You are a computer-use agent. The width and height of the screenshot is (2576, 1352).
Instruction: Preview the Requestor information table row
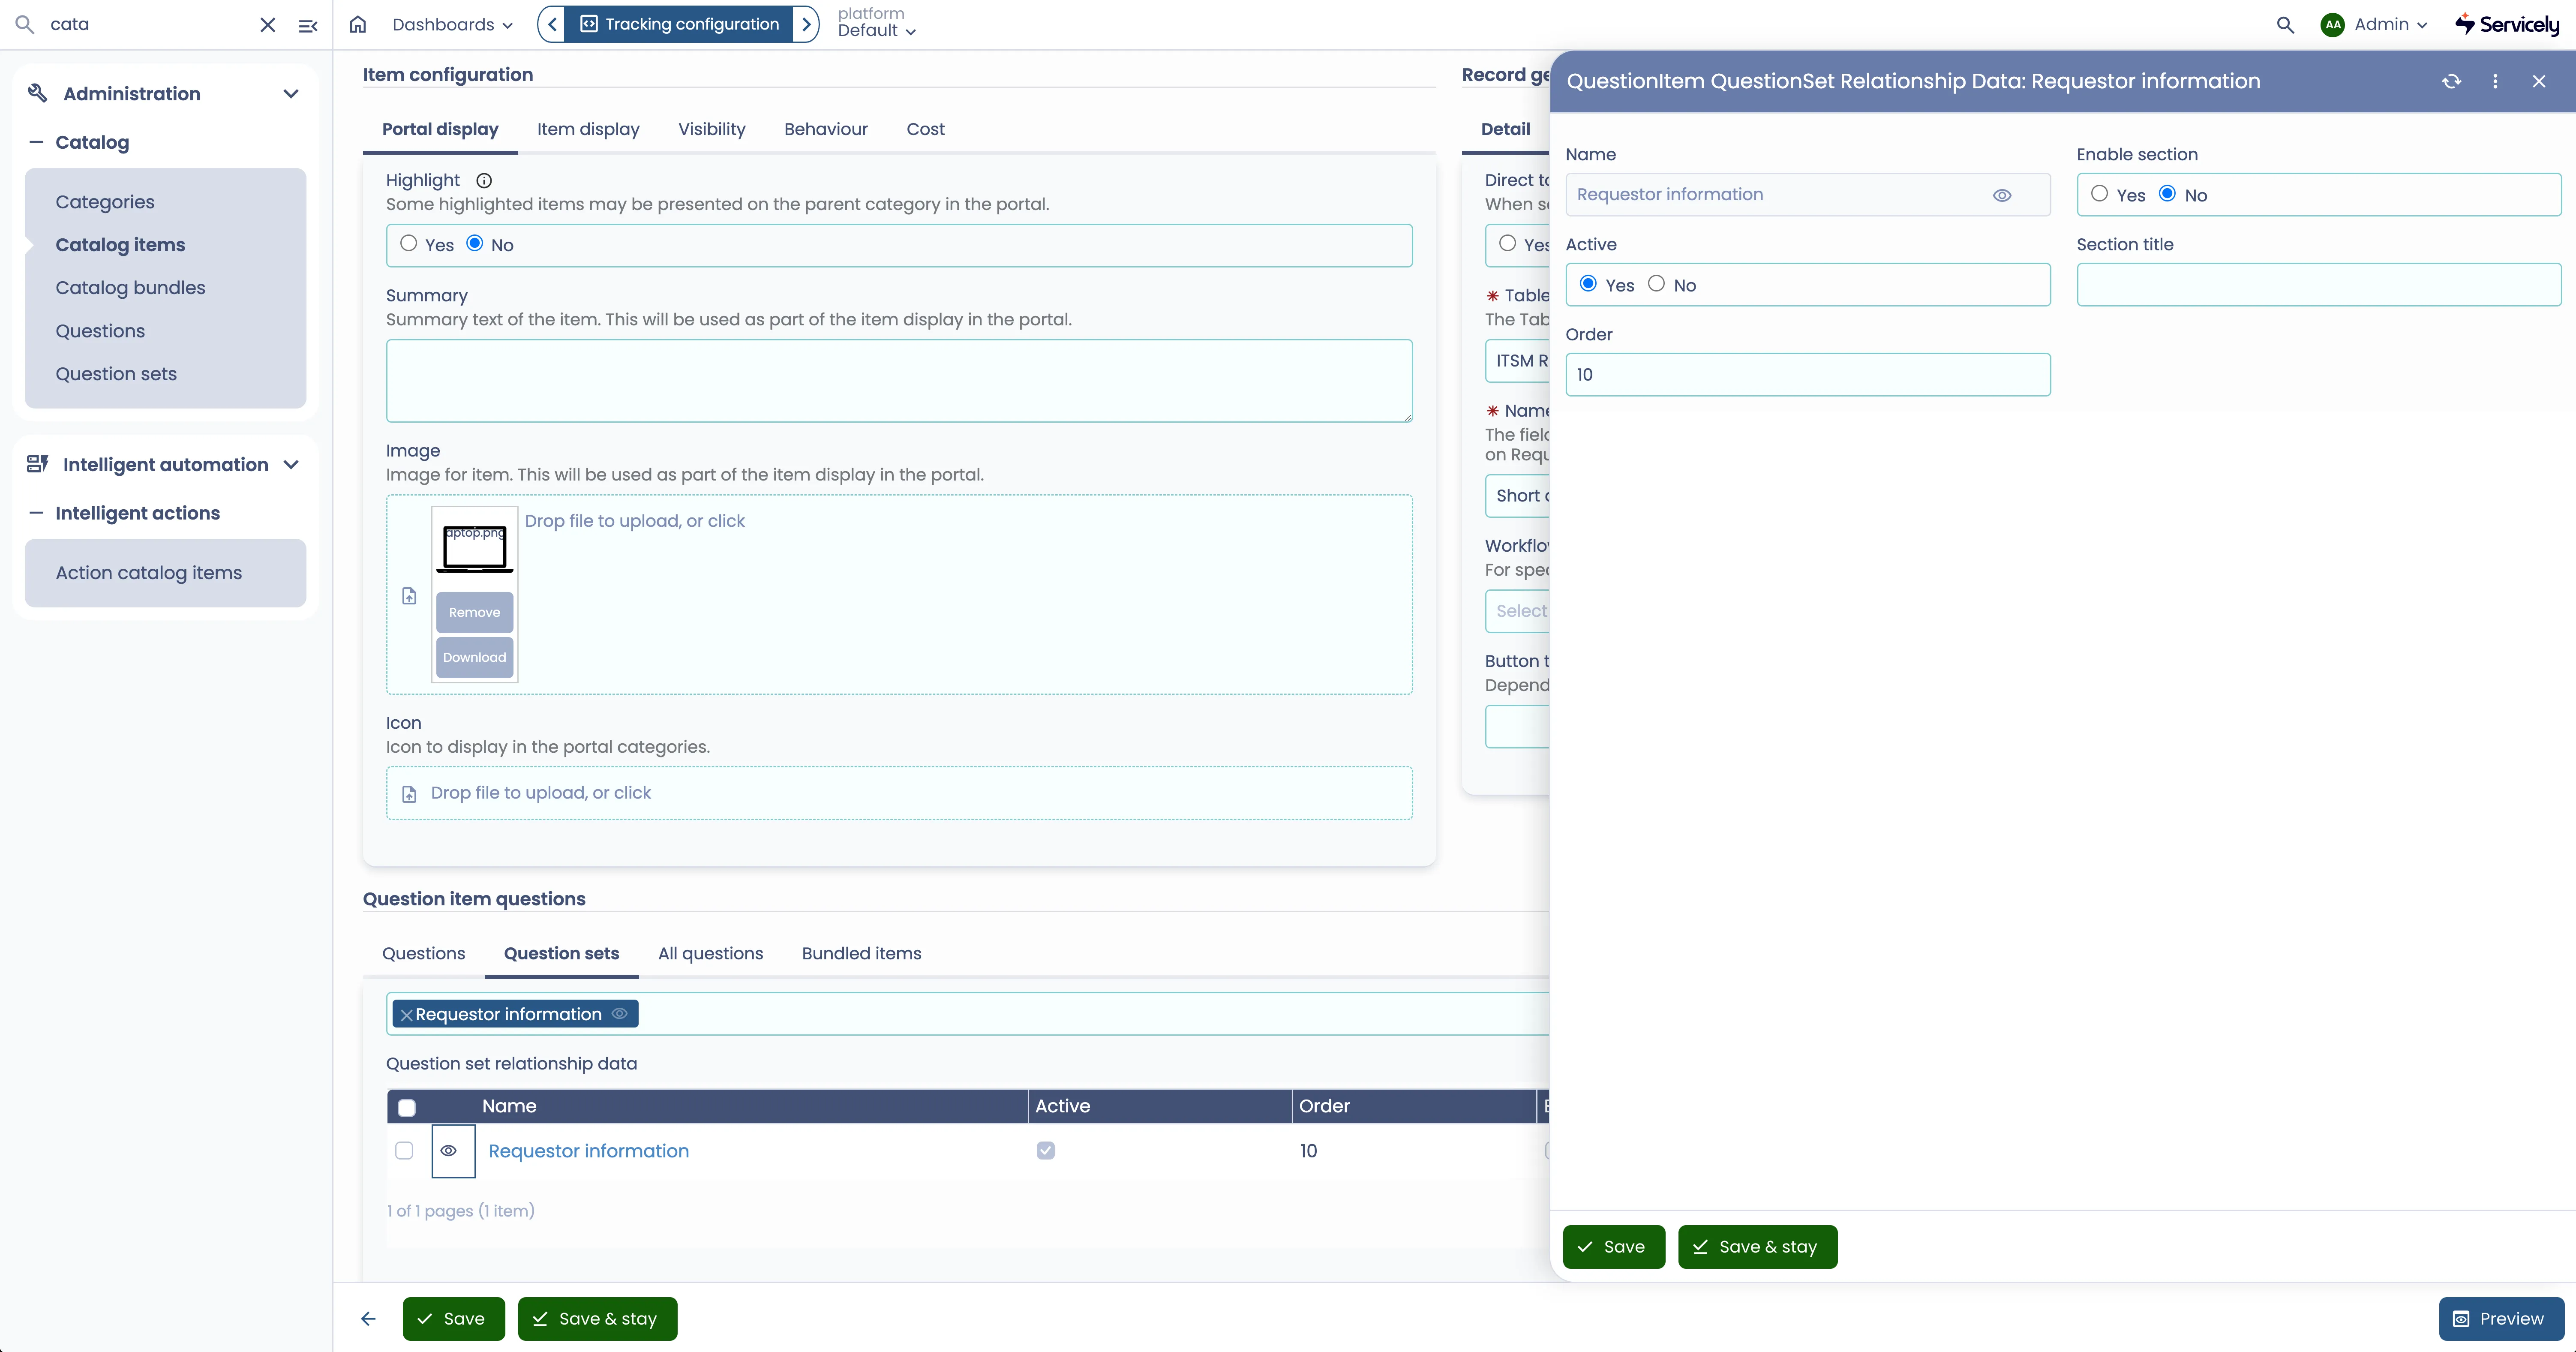tap(449, 1151)
